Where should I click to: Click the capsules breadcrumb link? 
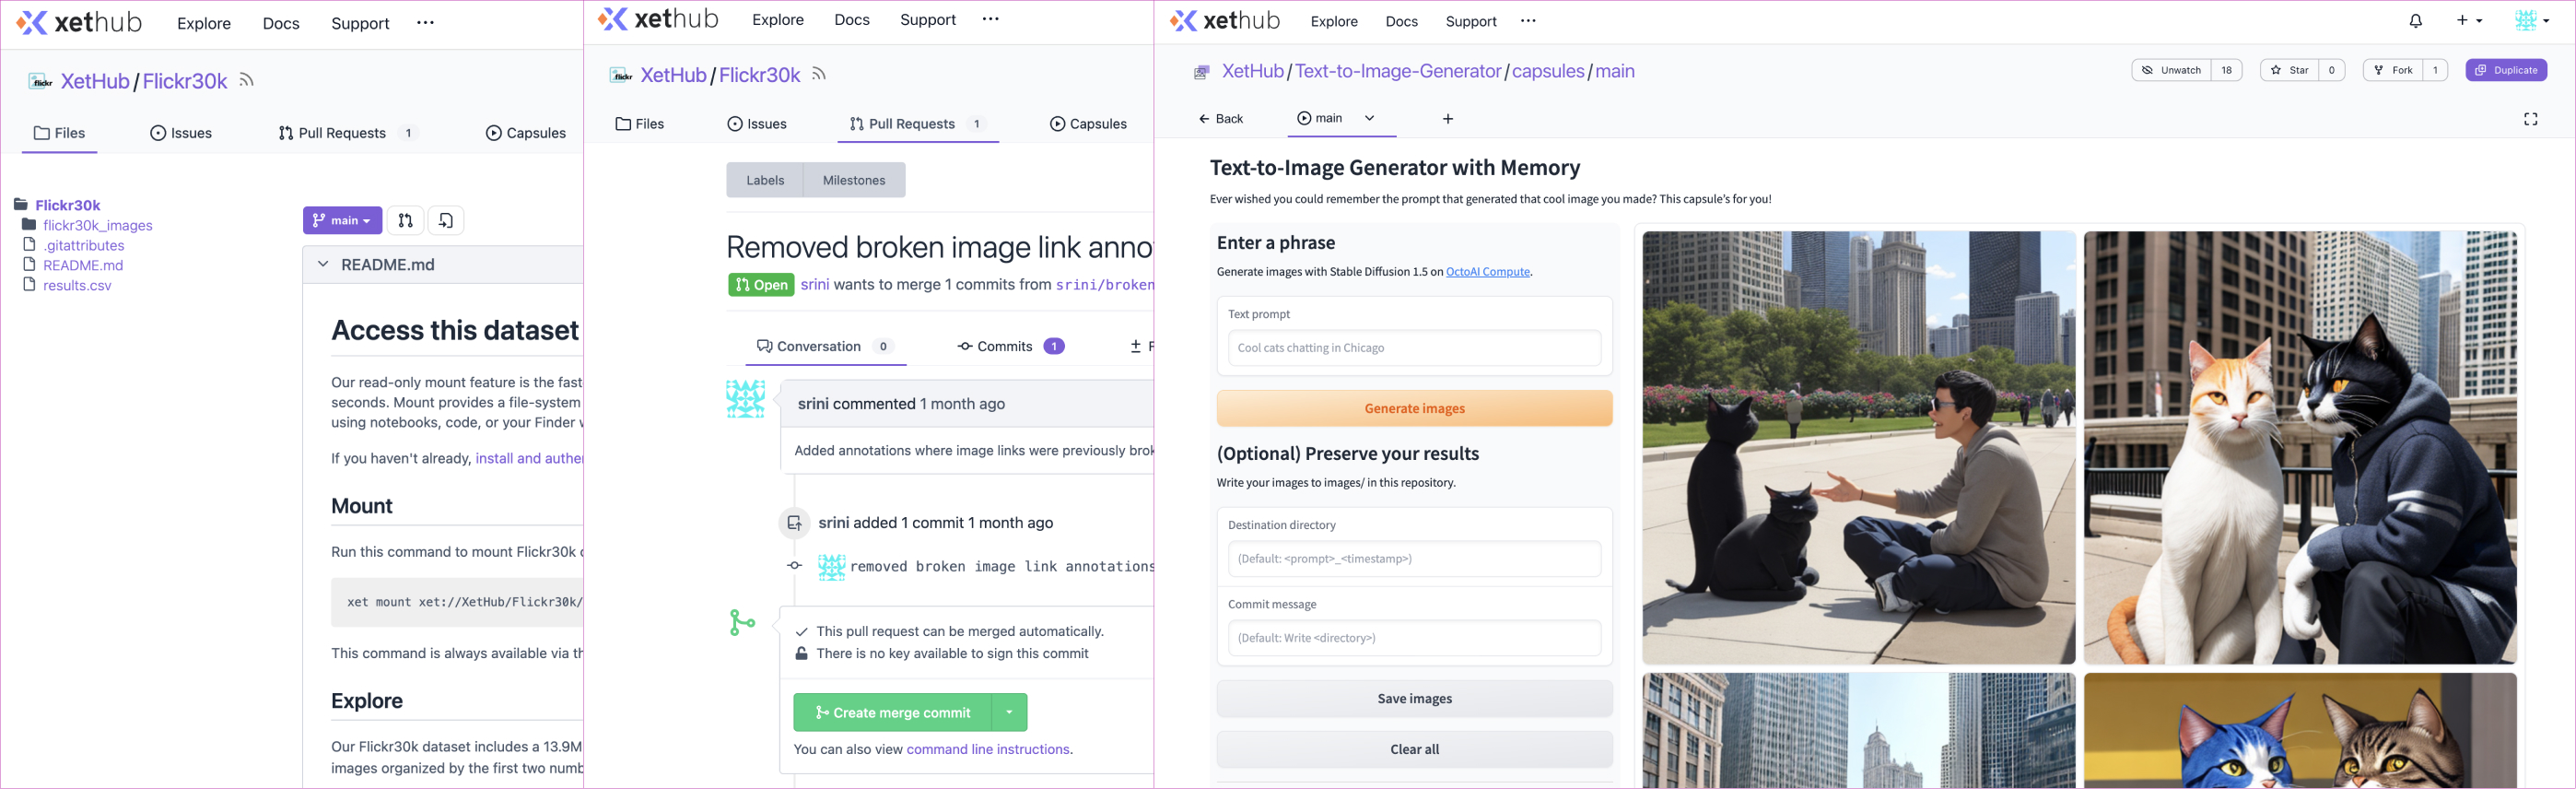1548,71
